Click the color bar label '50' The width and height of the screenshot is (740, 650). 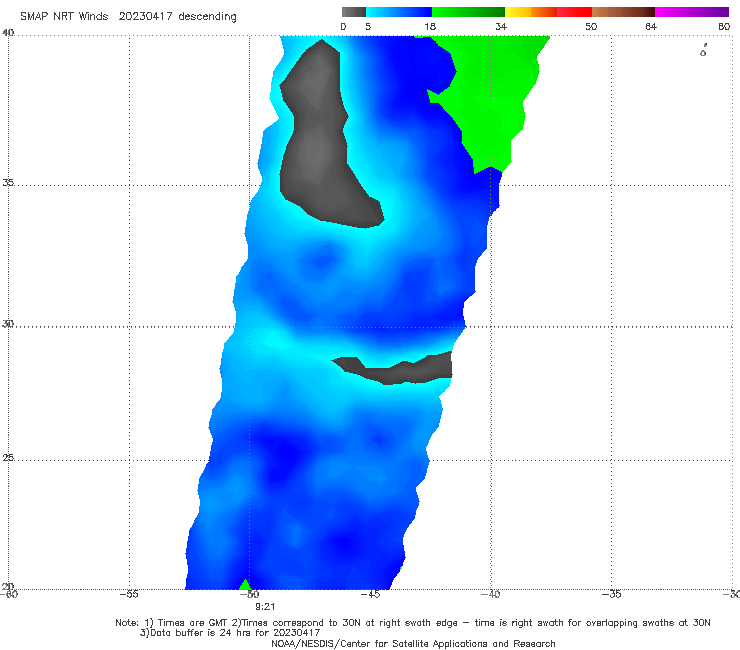[591, 27]
